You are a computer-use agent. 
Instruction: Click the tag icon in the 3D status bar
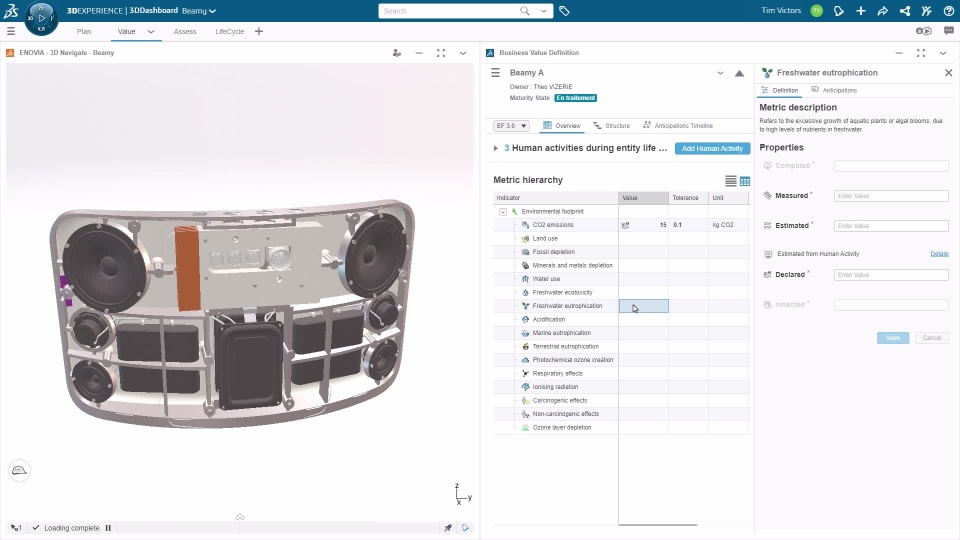pyautogui.click(x=465, y=528)
